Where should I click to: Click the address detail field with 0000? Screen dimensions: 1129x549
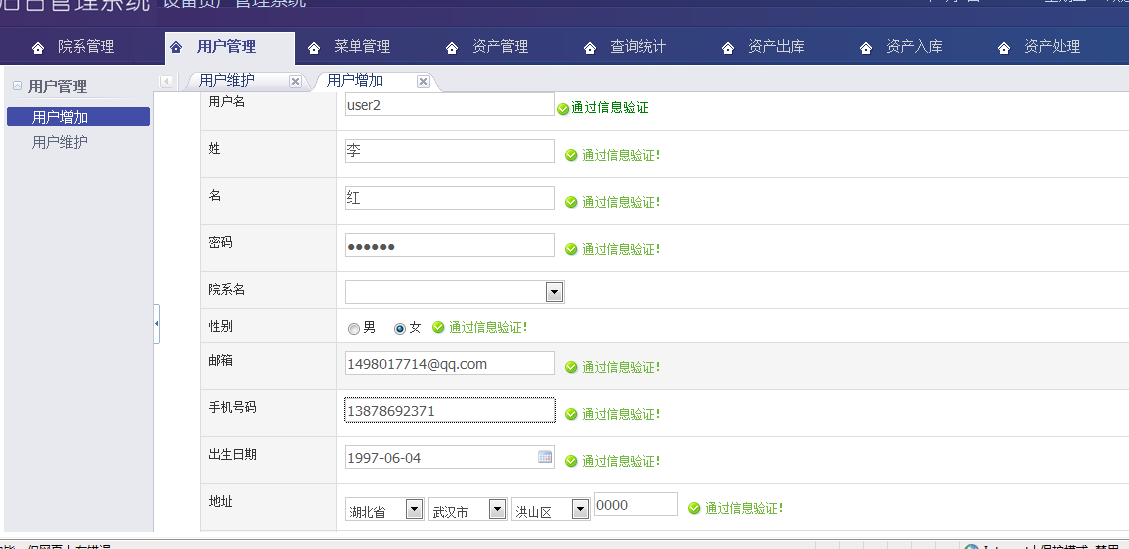(x=636, y=504)
